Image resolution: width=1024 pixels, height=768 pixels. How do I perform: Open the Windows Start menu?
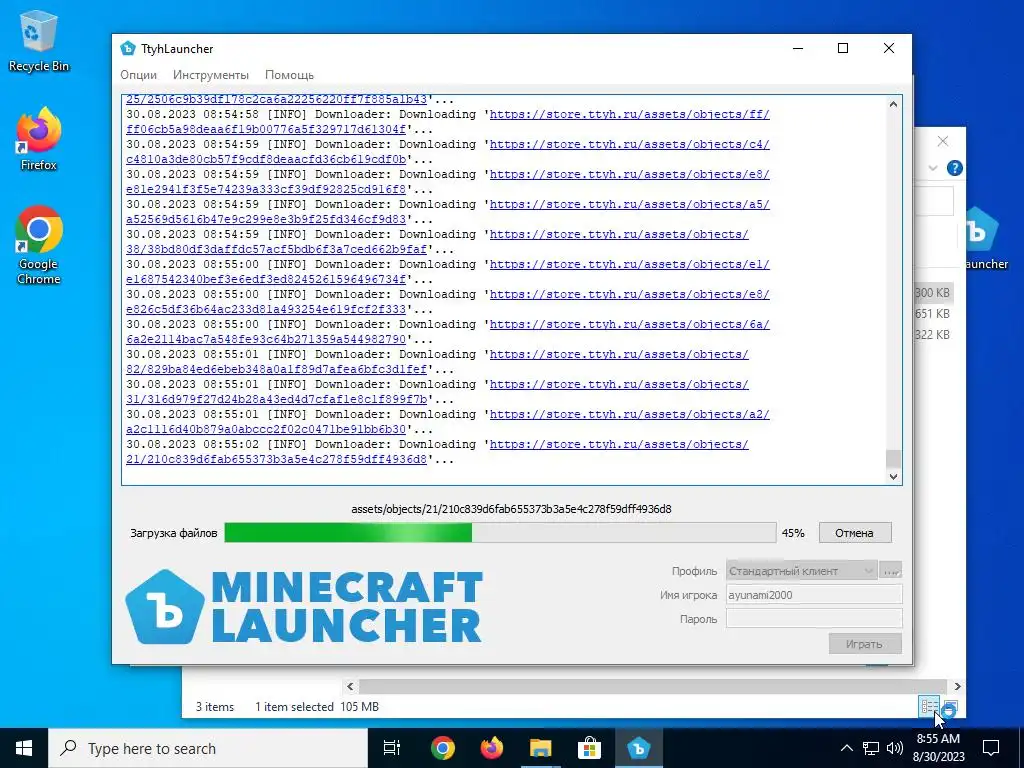24,748
